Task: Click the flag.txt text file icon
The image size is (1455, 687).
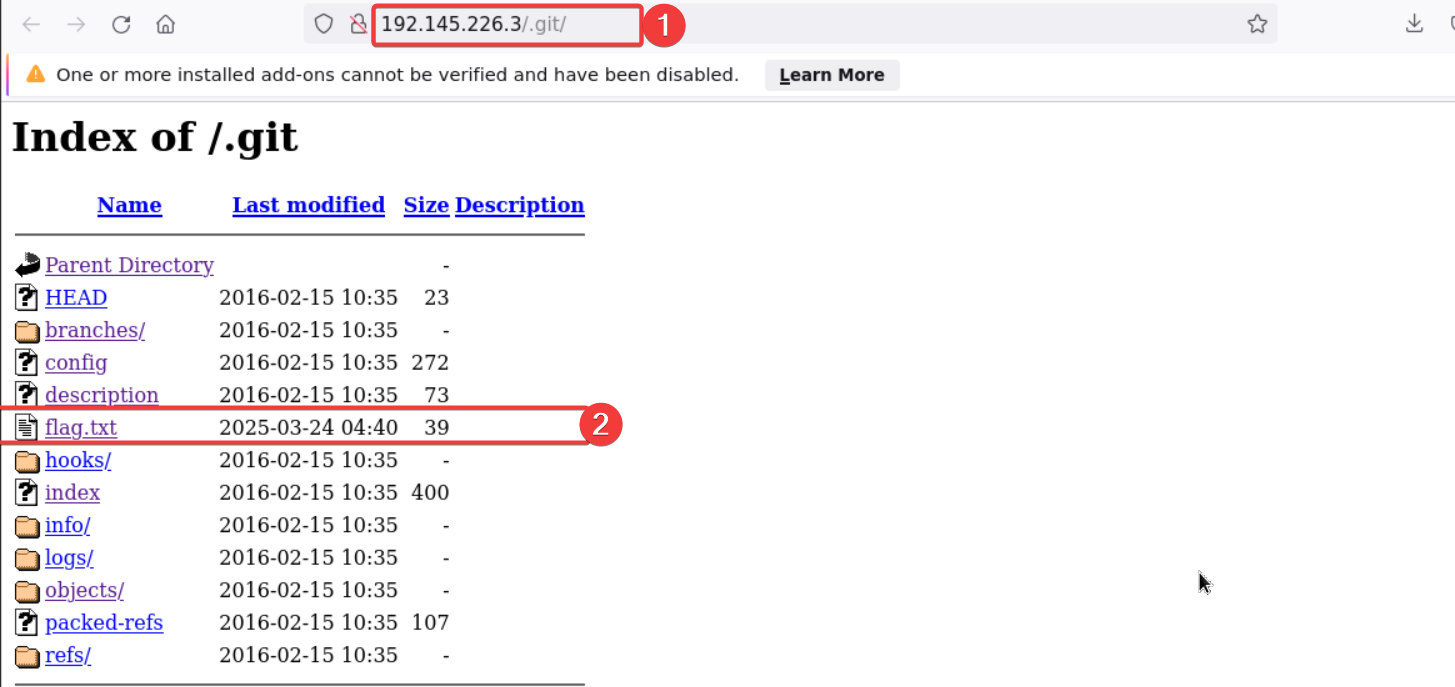Action: coord(27,428)
